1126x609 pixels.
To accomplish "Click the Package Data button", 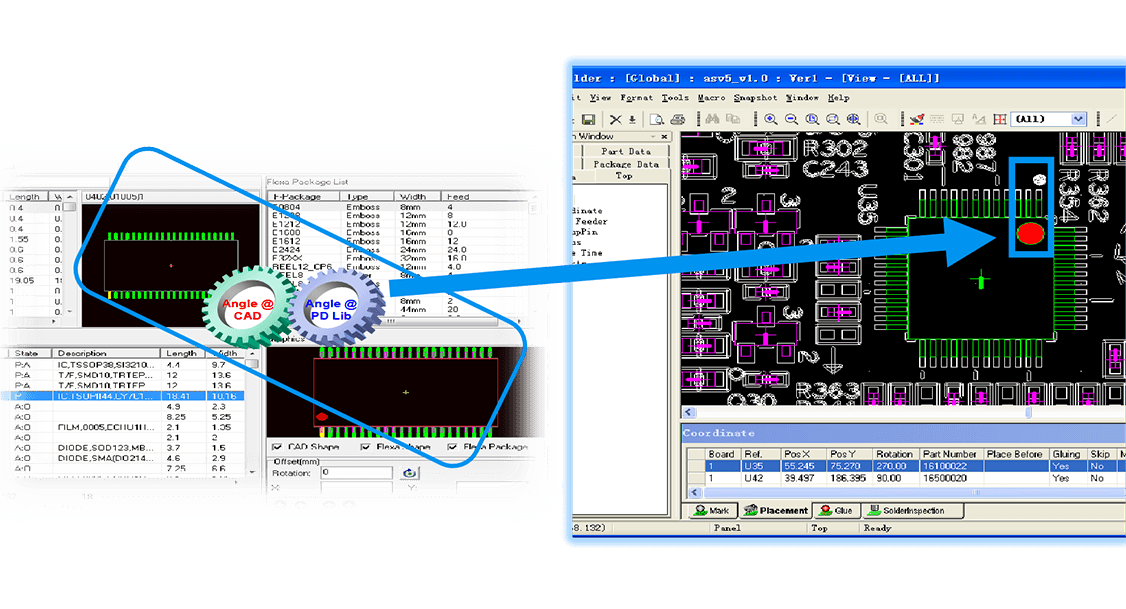I will [x=625, y=164].
